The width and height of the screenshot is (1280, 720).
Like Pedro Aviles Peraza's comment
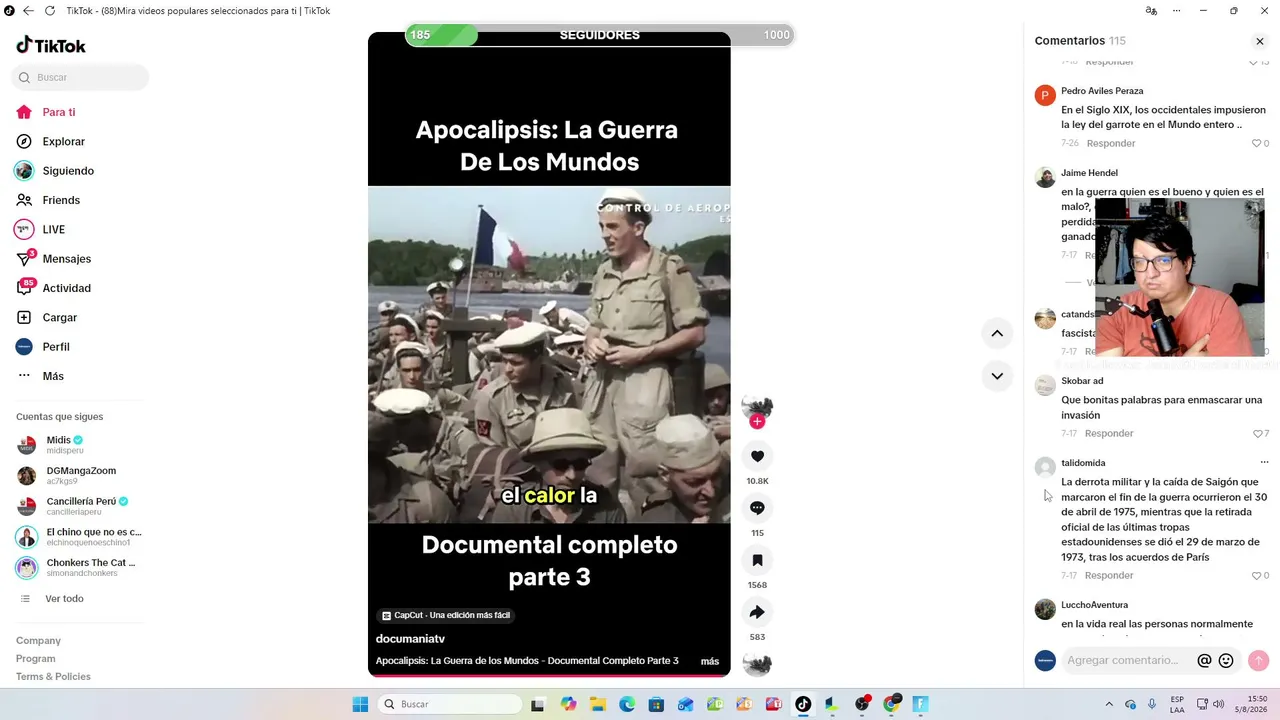pos(1257,143)
